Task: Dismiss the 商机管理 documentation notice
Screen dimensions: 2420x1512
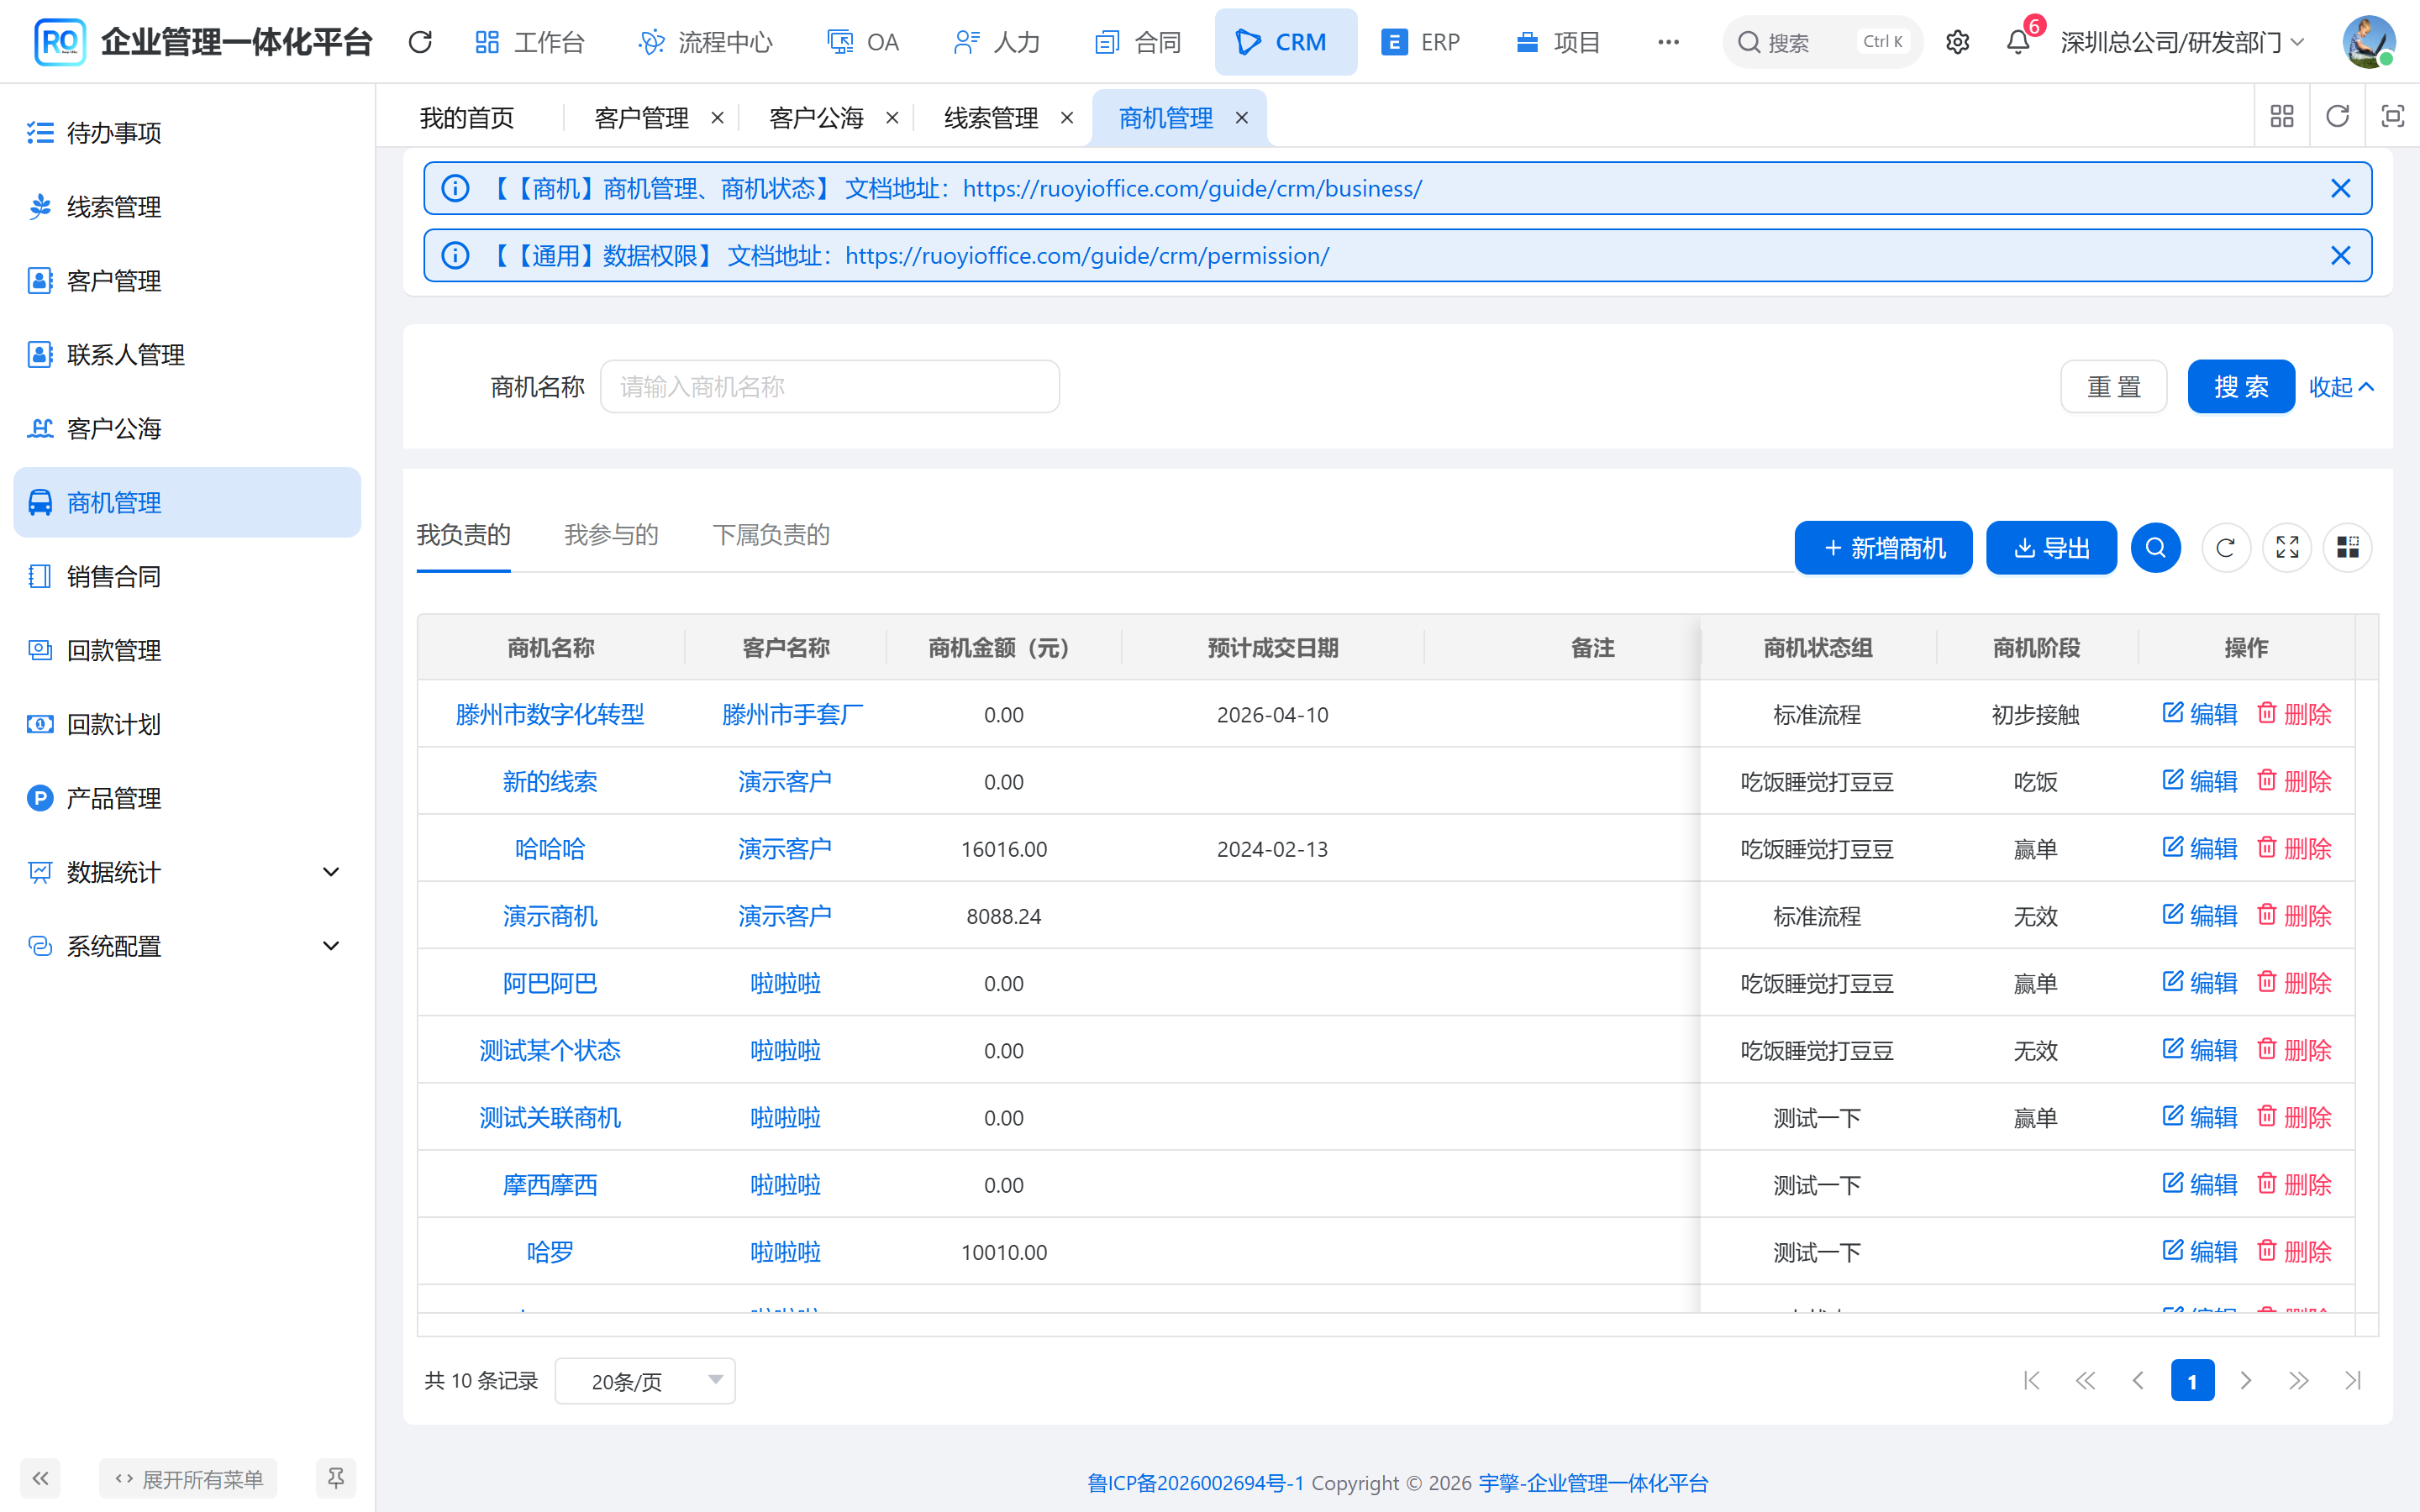Action: (2340, 188)
